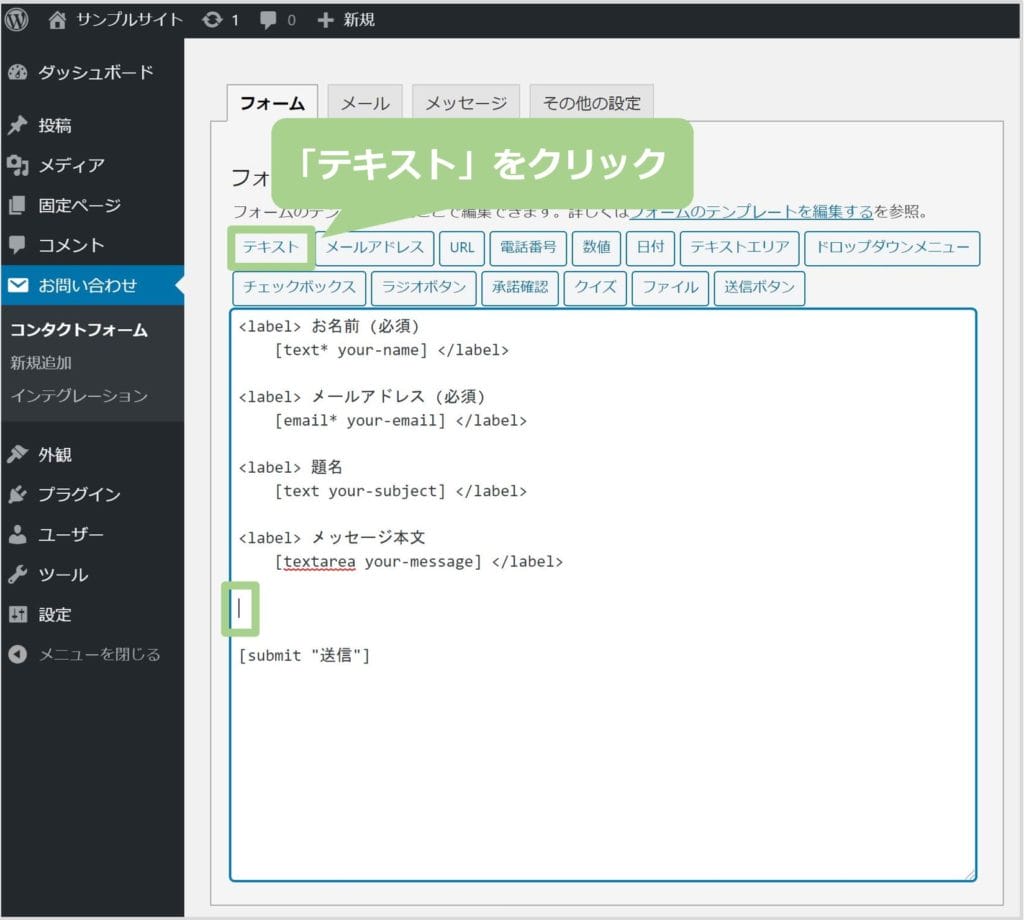
Task: Switch to the メール tab
Action: tap(365, 103)
